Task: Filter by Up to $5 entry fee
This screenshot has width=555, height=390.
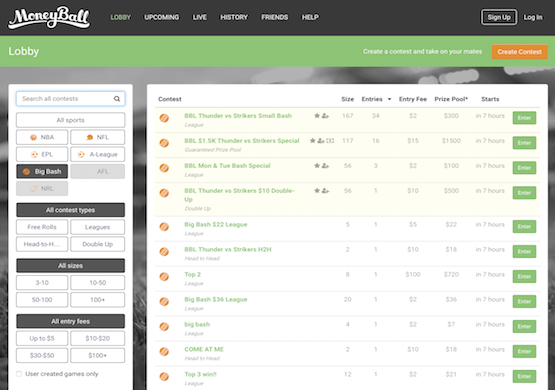Action: (x=42, y=338)
